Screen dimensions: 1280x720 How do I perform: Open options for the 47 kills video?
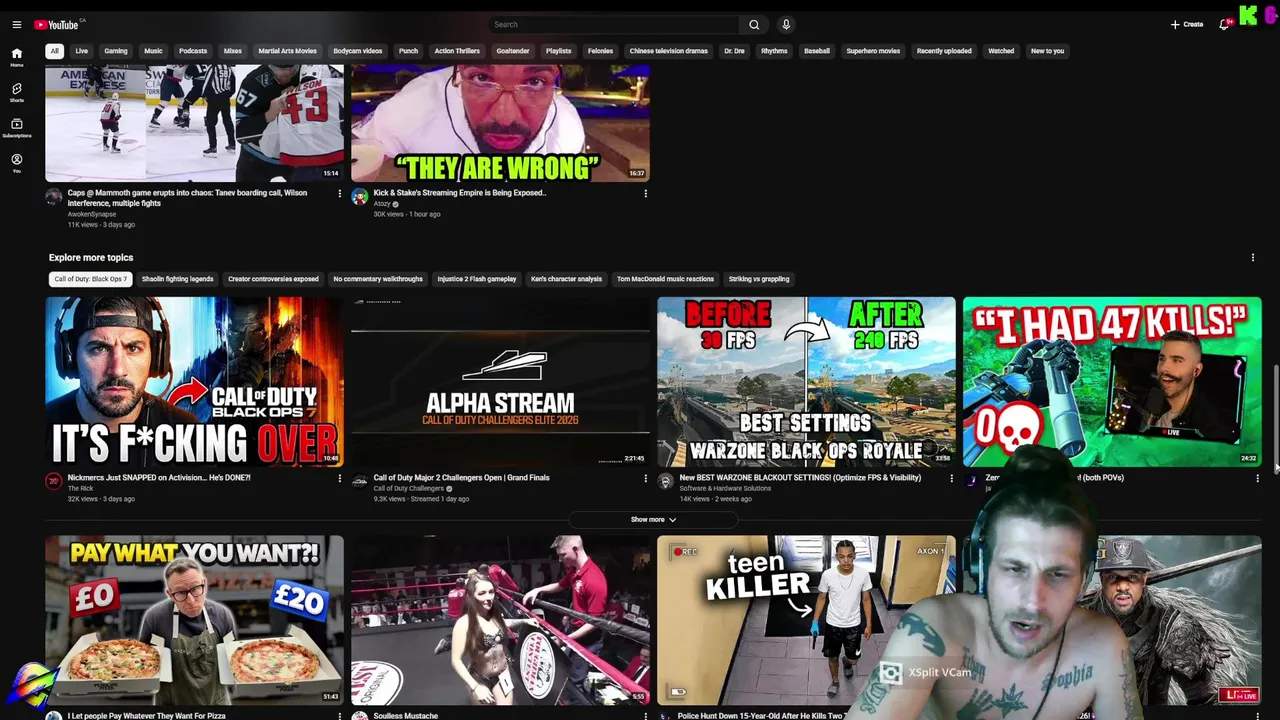[1257, 479]
